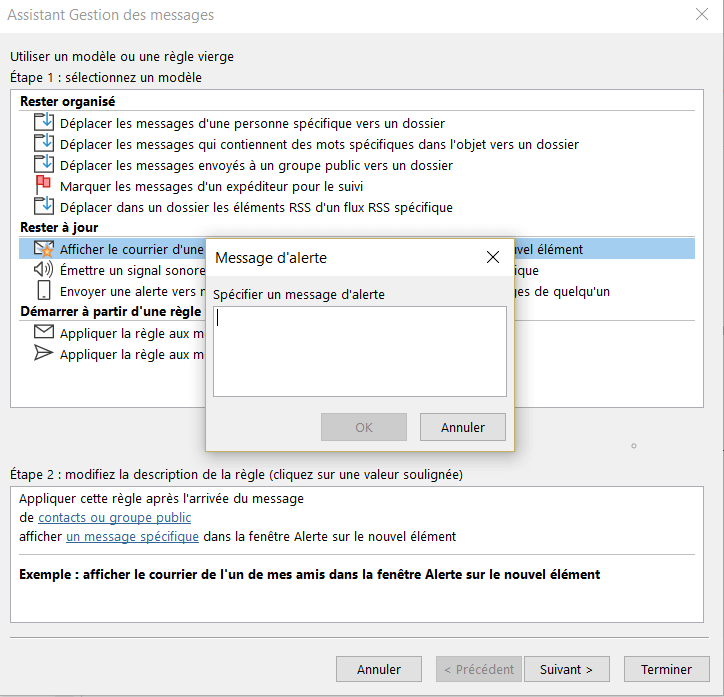Click the 'Exemple : afficher le courrier' description text
The height and width of the screenshot is (697, 724).
click(309, 574)
